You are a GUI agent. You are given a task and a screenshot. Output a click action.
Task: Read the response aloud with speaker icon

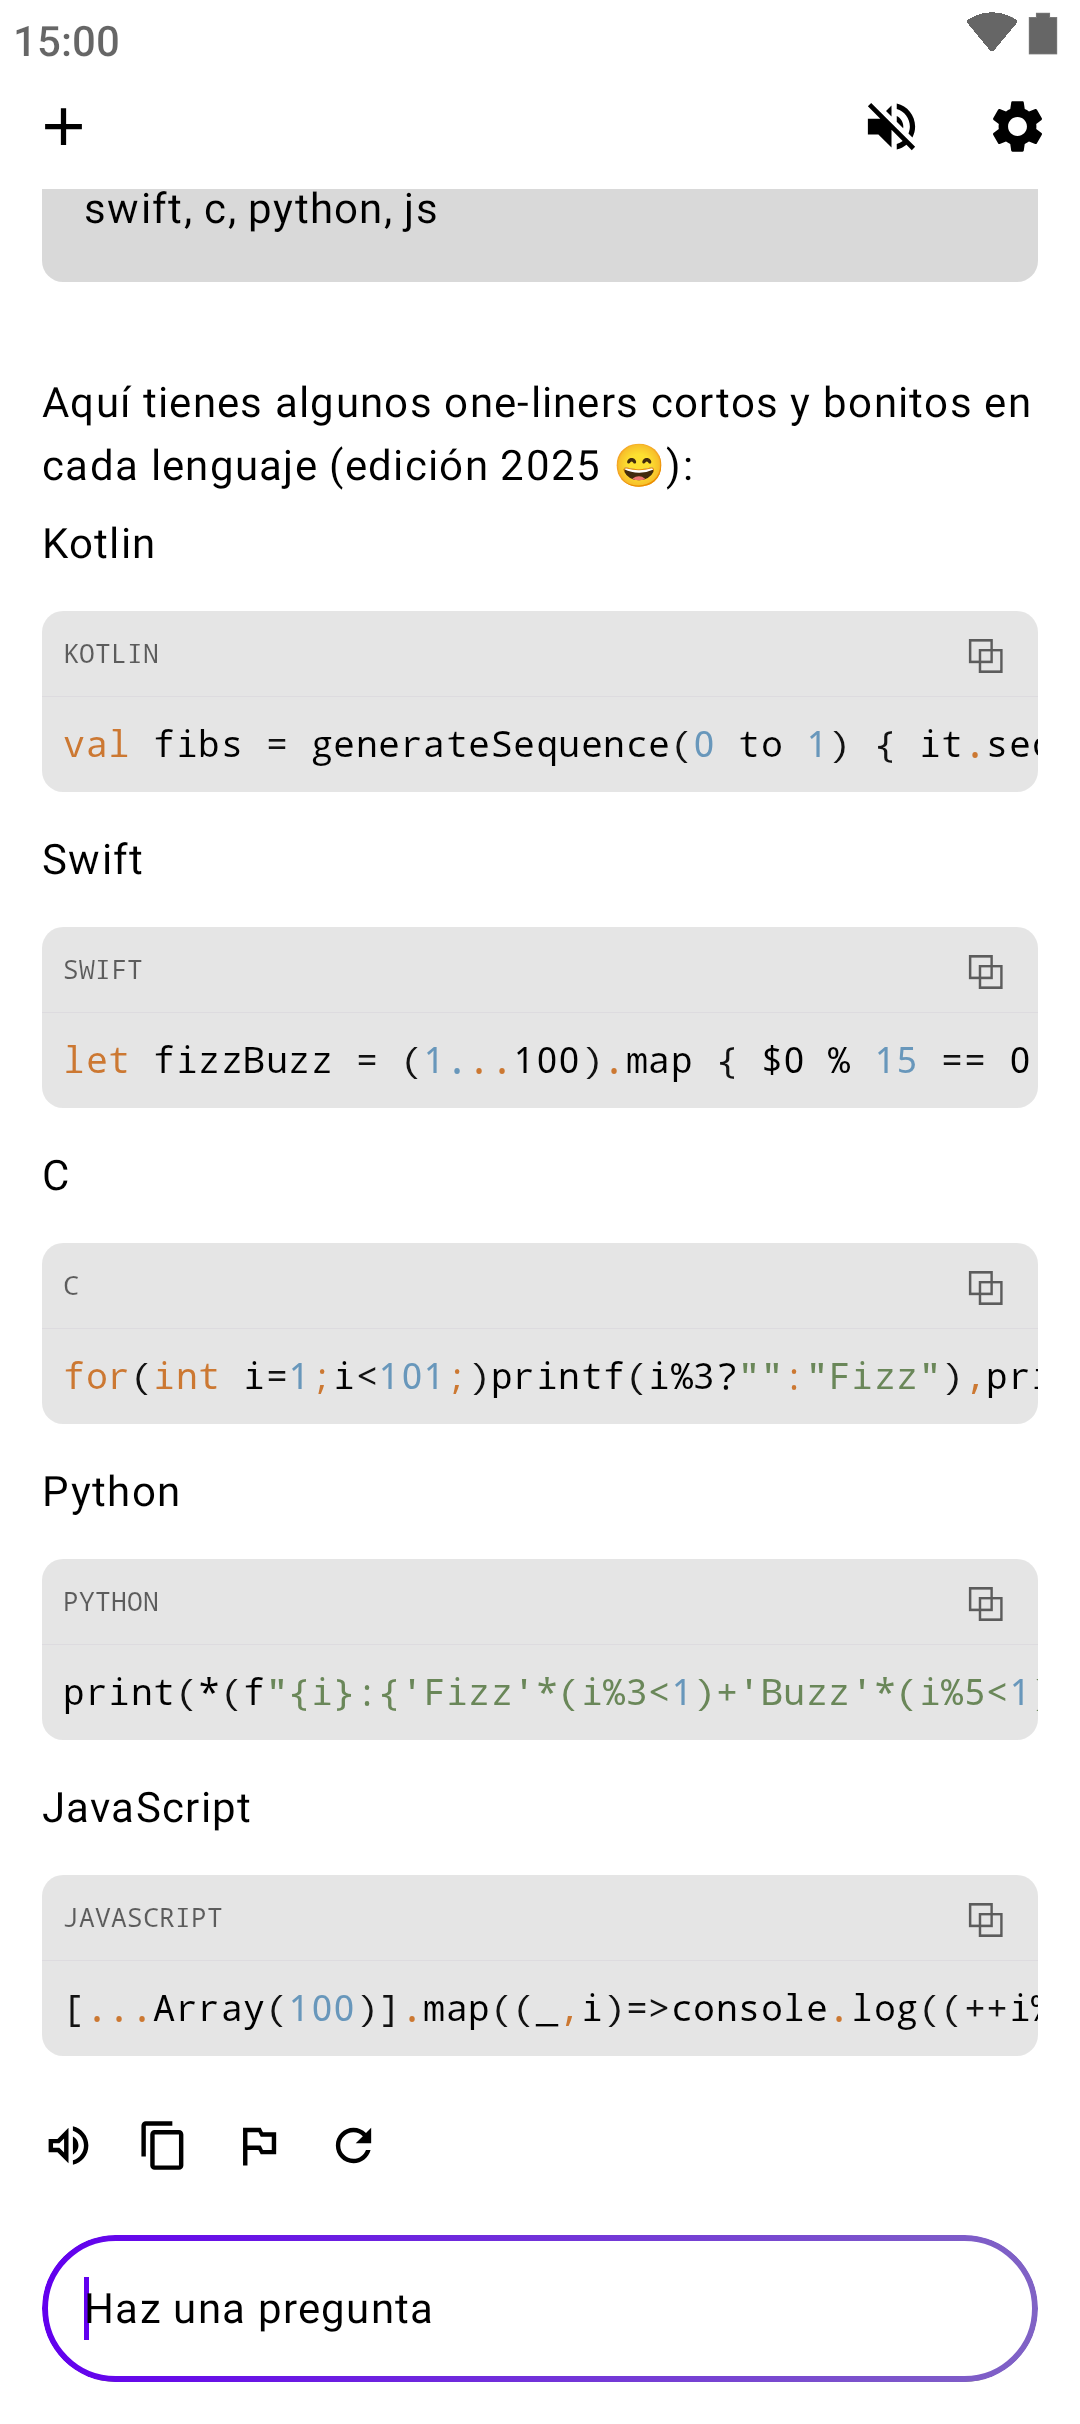tap(69, 2145)
